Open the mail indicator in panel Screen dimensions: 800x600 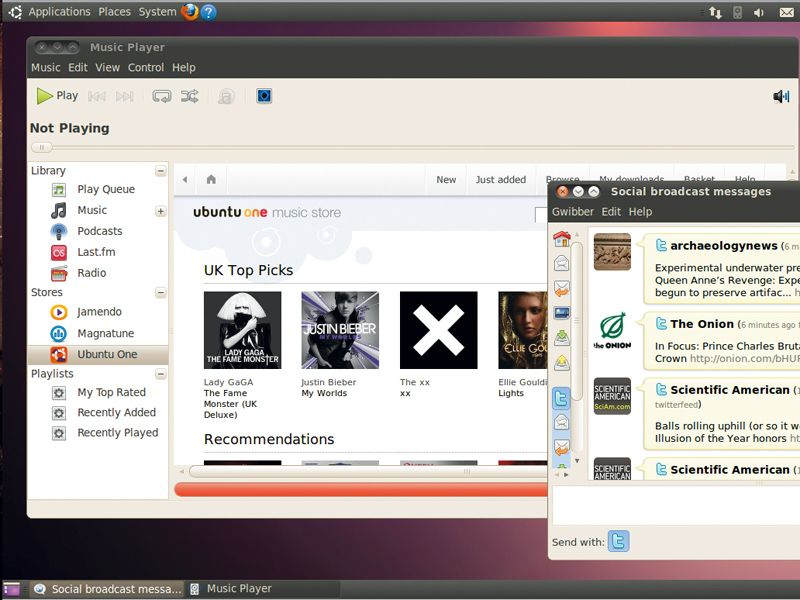pos(786,12)
